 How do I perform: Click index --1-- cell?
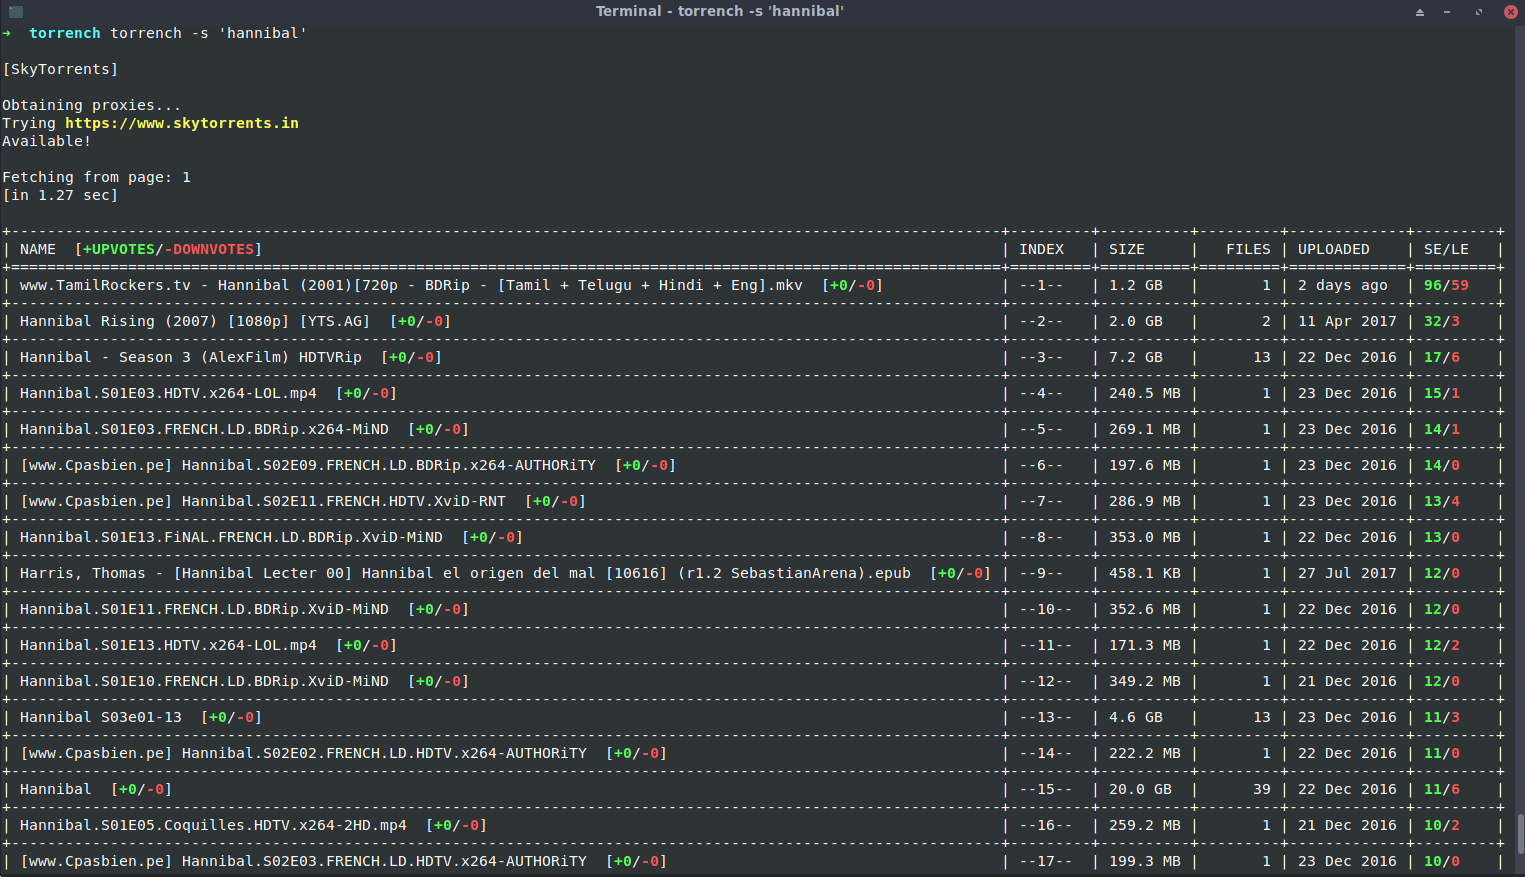point(1041,285)
